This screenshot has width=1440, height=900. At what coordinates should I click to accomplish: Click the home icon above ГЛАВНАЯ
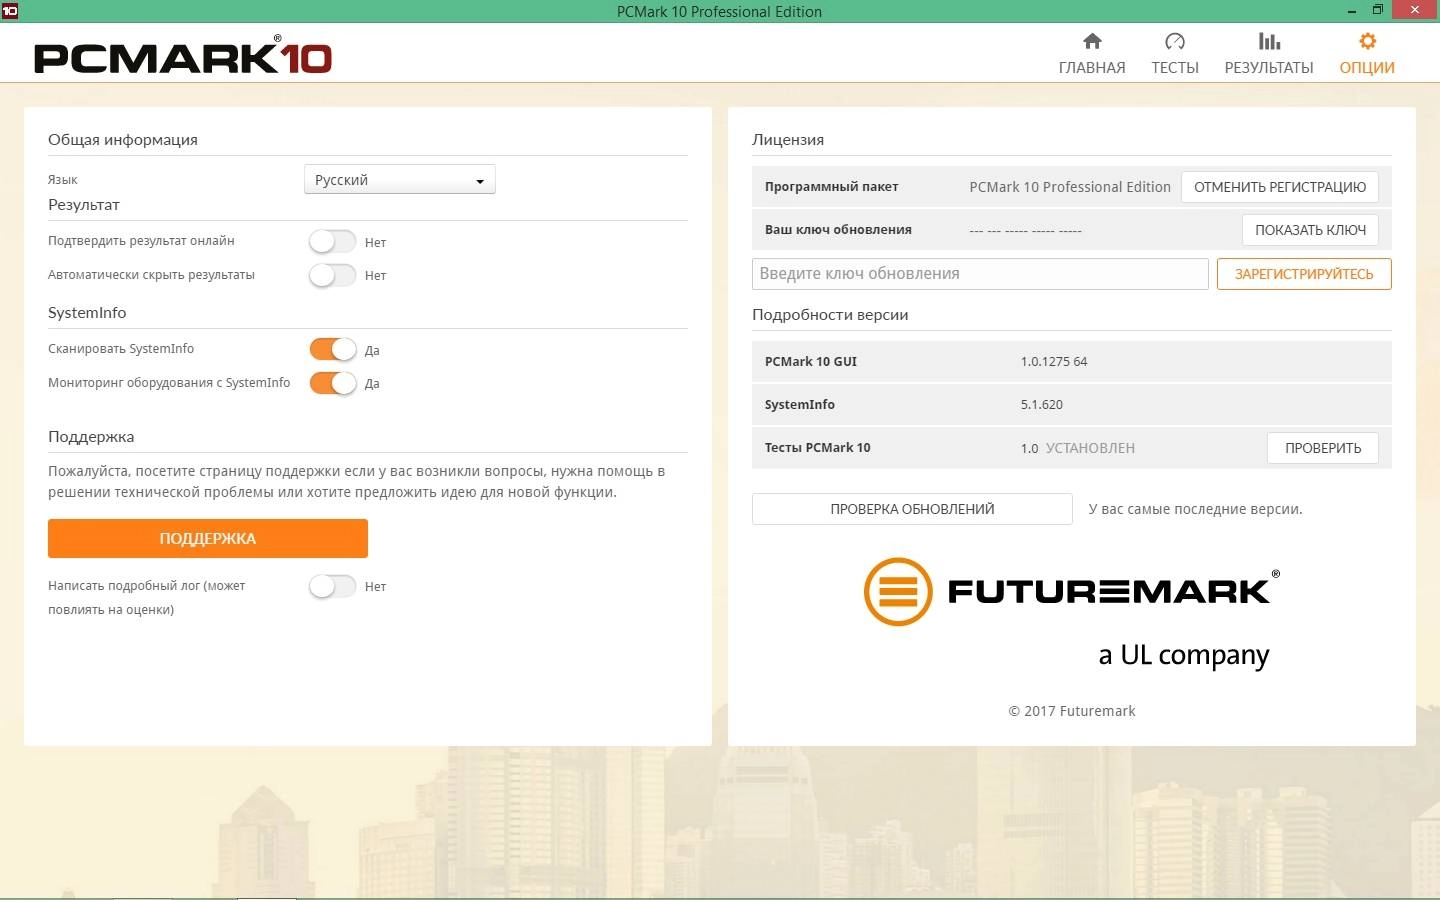coord(1092,41)
